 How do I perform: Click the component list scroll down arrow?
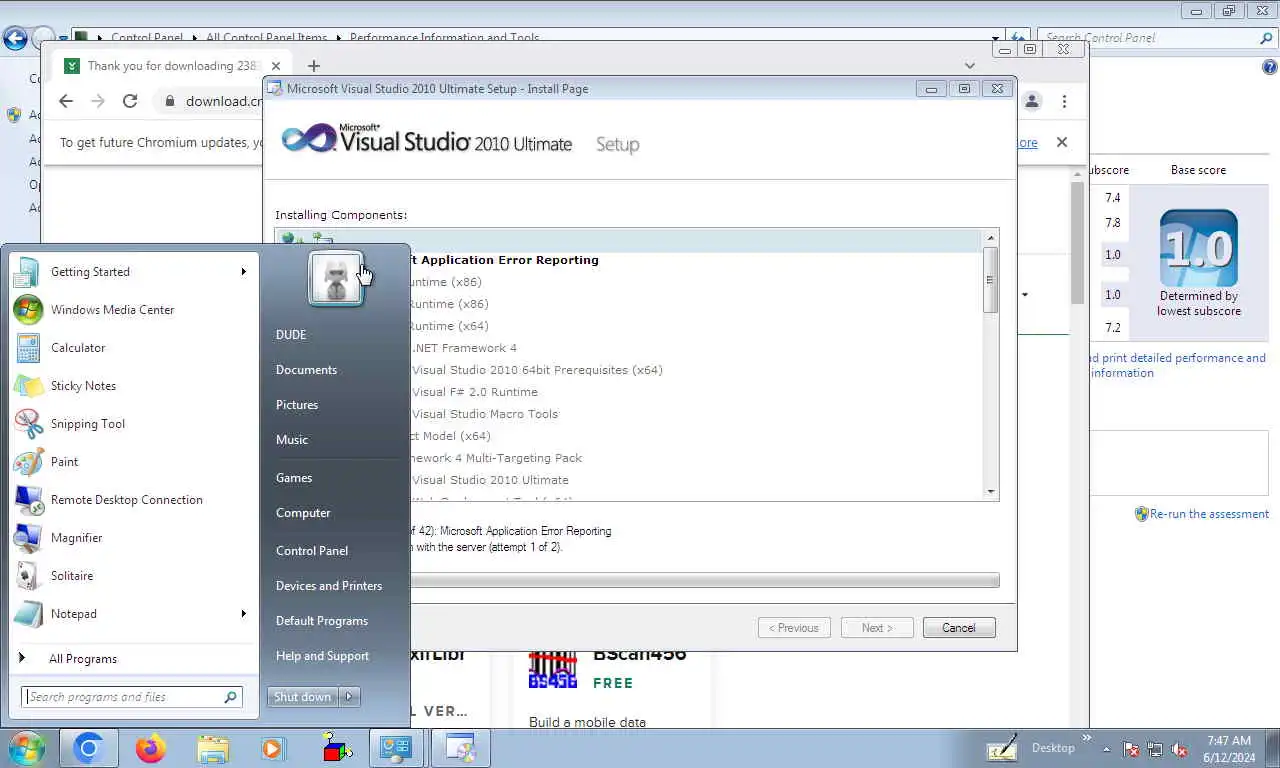pyautogui.click(x=991, y=492)
